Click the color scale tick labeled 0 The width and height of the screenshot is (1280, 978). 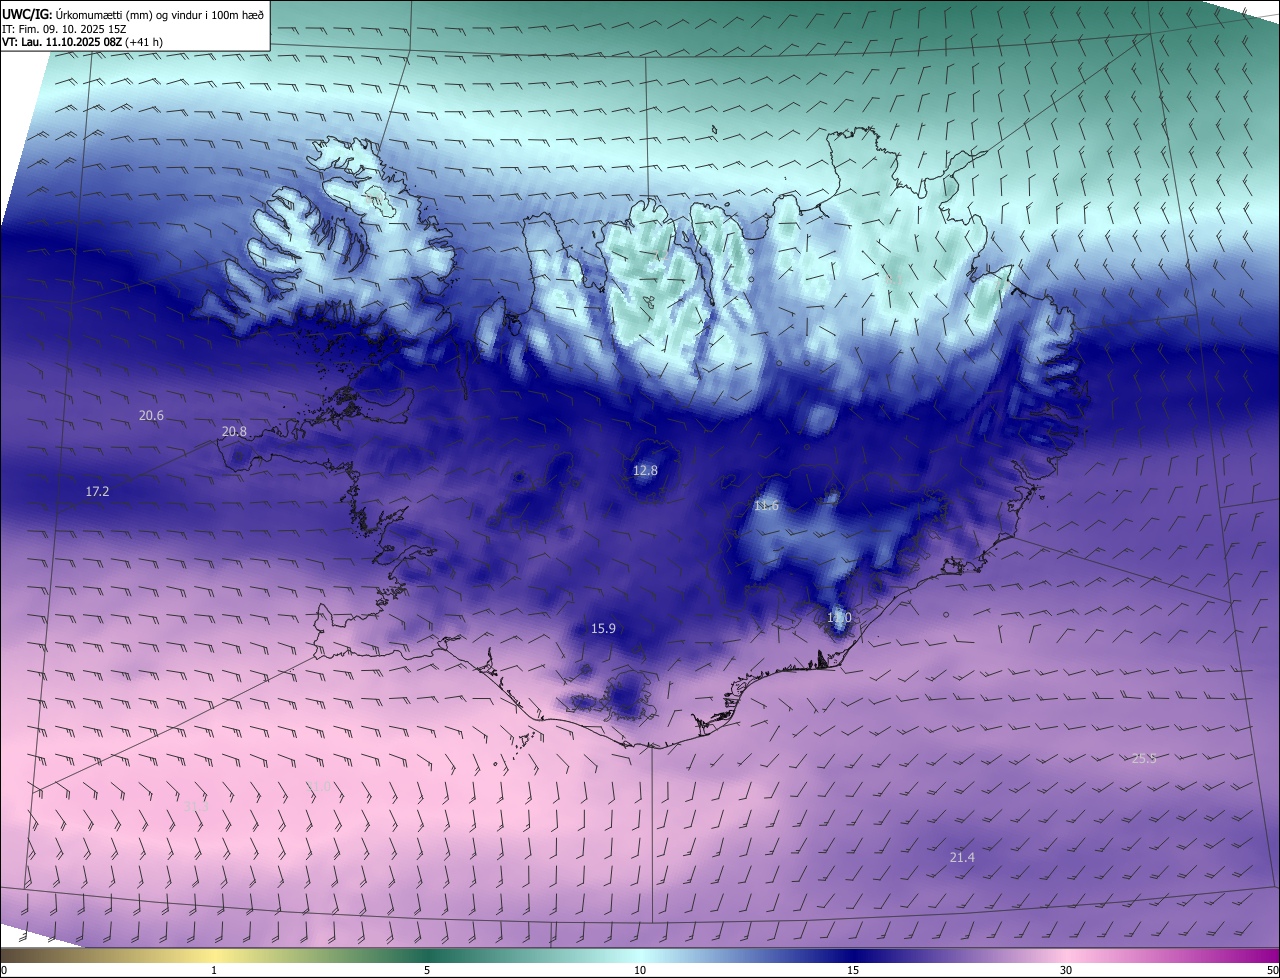4,970
